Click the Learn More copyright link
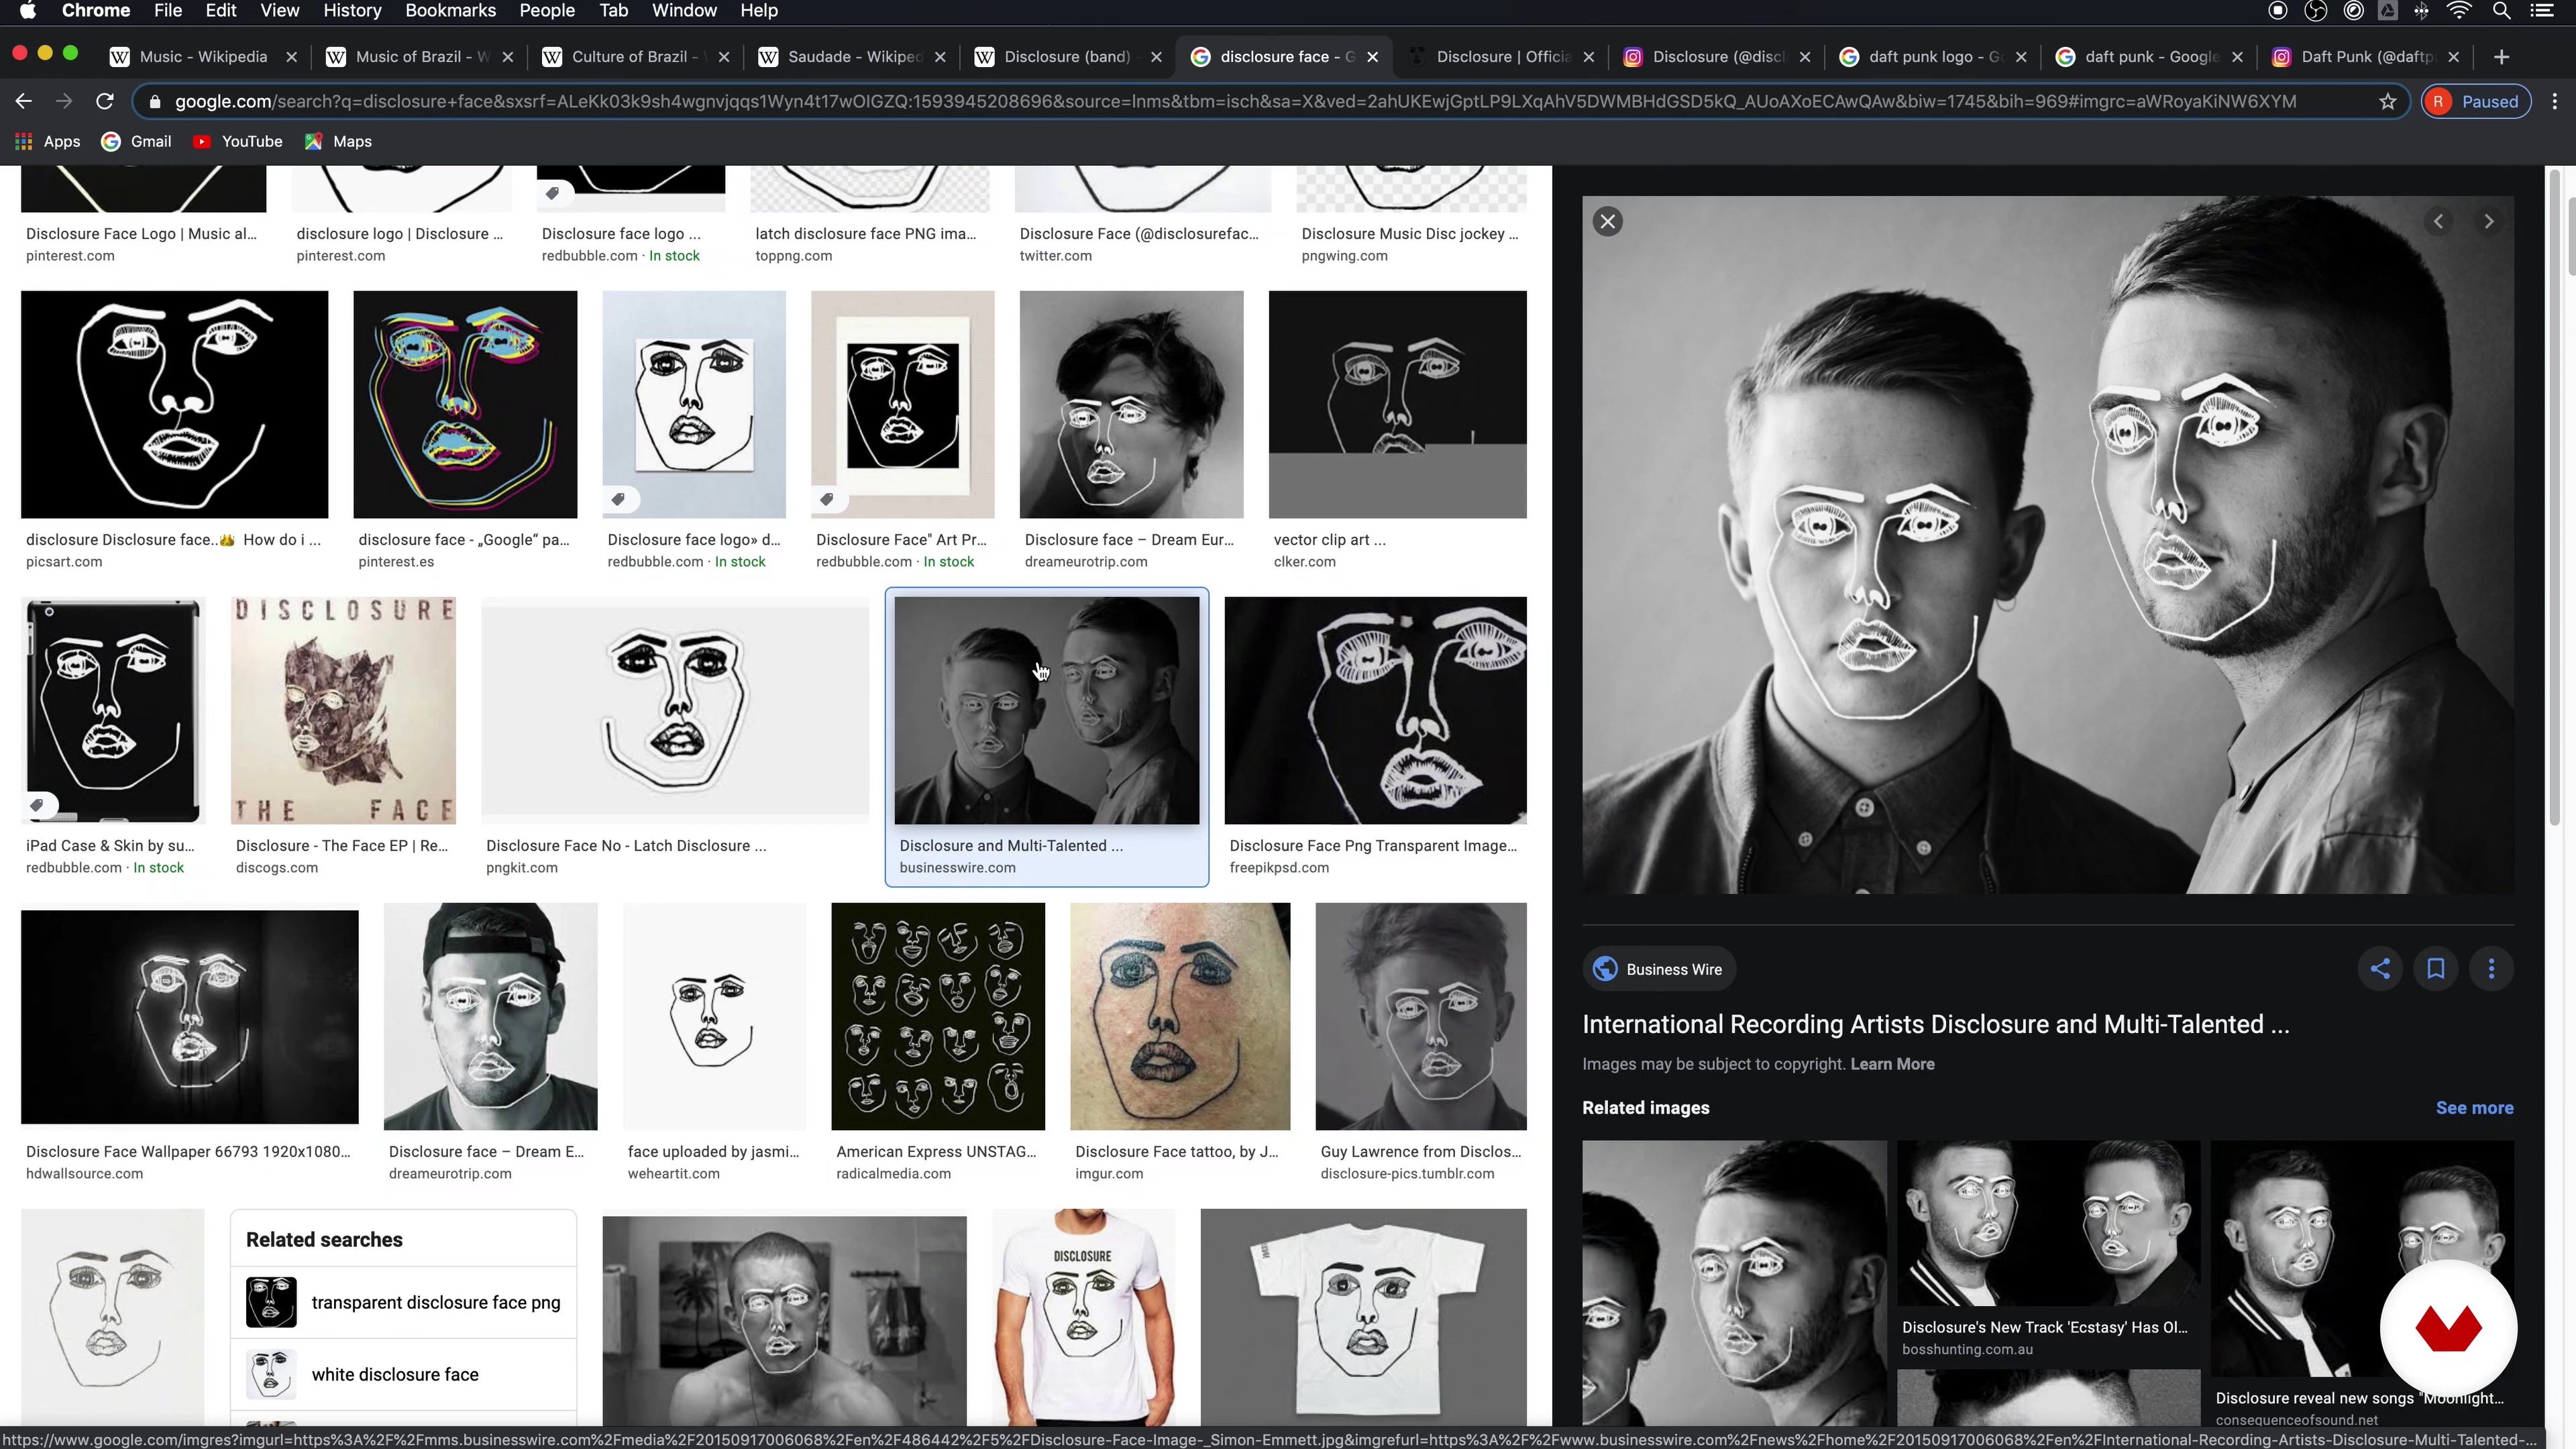This screenshot has width=2576, height=1449. pyautogui.click(x=1892, y=1064)
